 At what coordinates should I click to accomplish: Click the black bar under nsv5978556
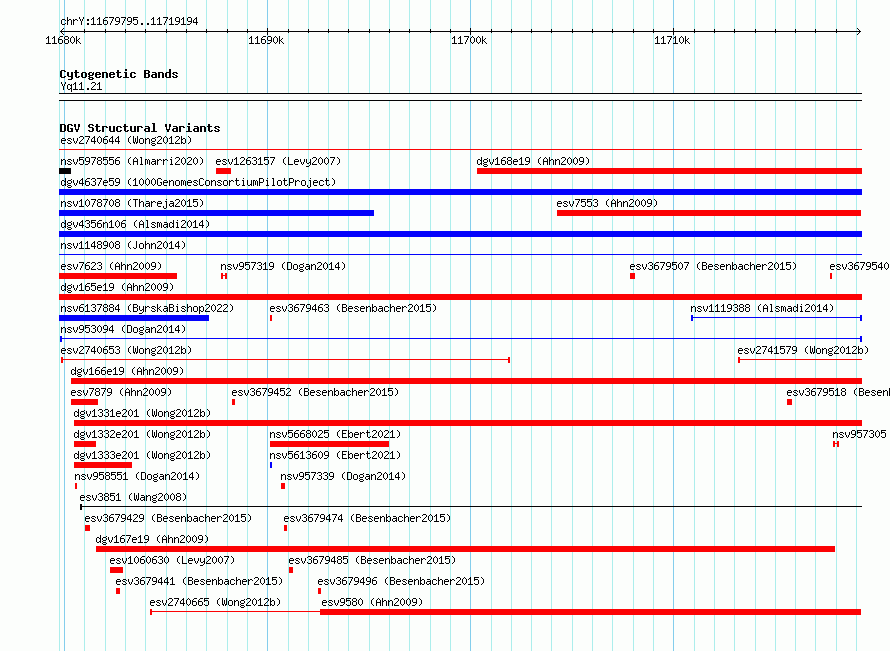[65, 171]
